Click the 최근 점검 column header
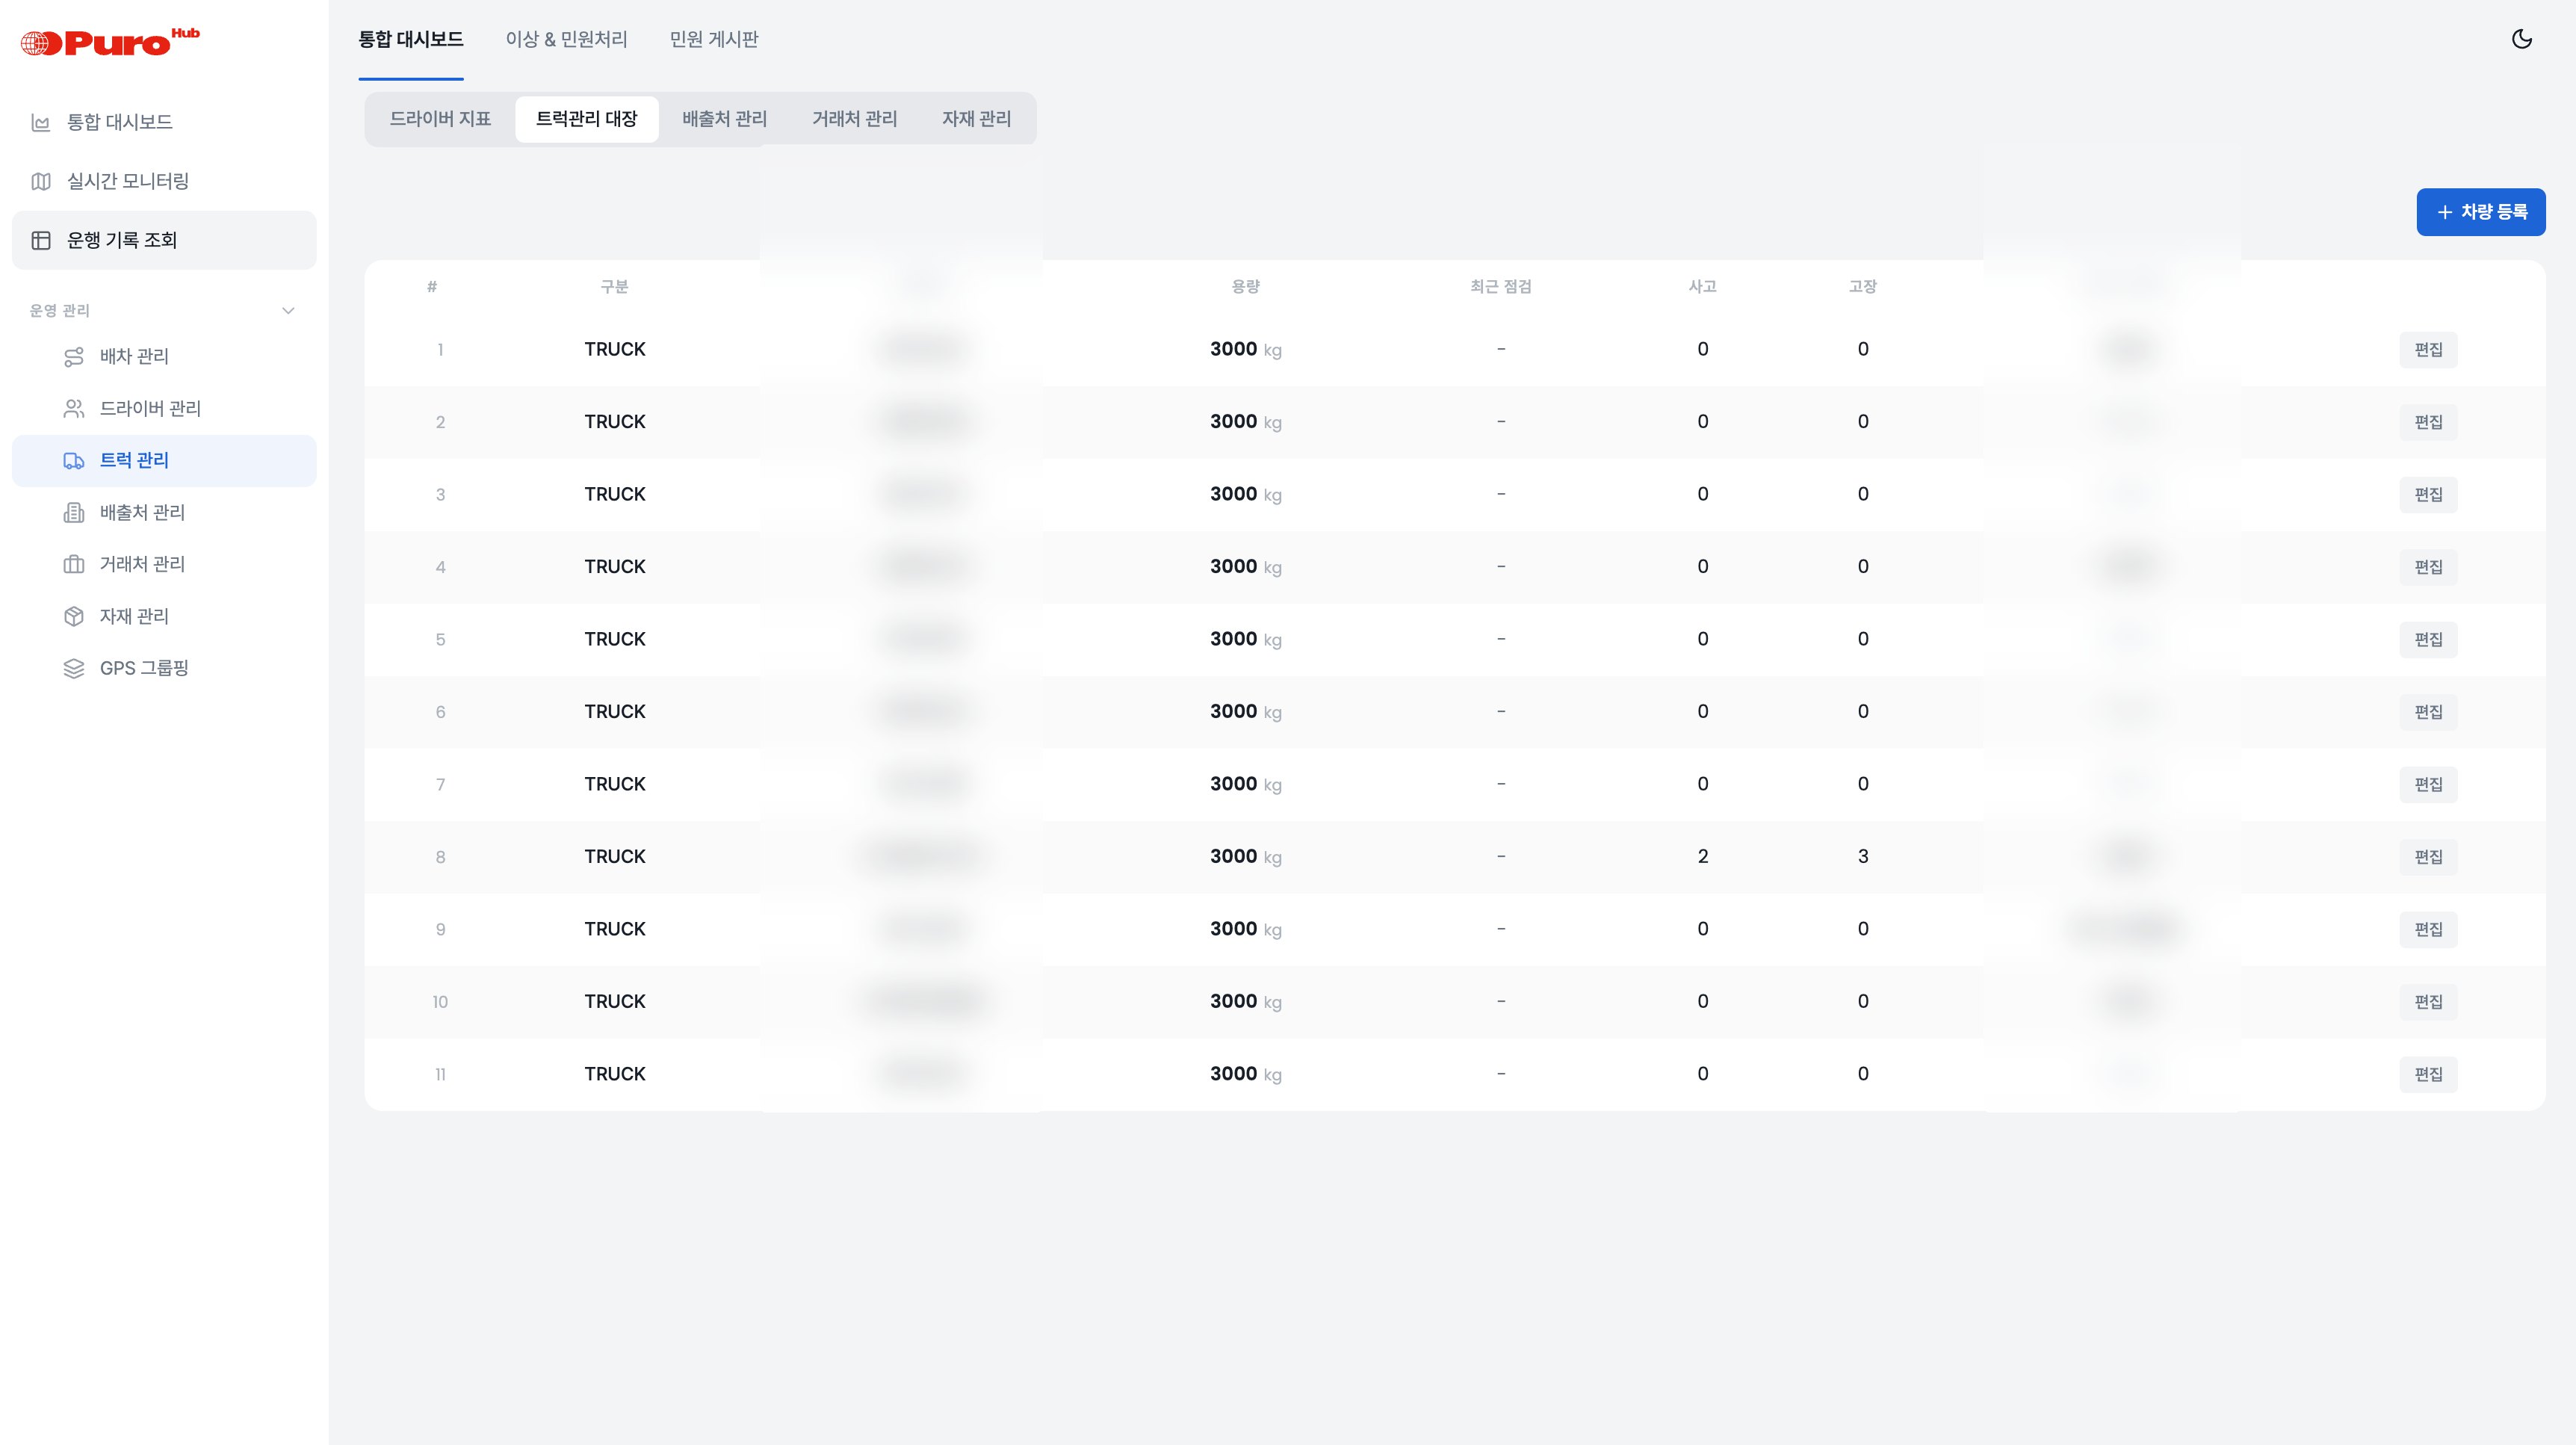 point(1500,287)
